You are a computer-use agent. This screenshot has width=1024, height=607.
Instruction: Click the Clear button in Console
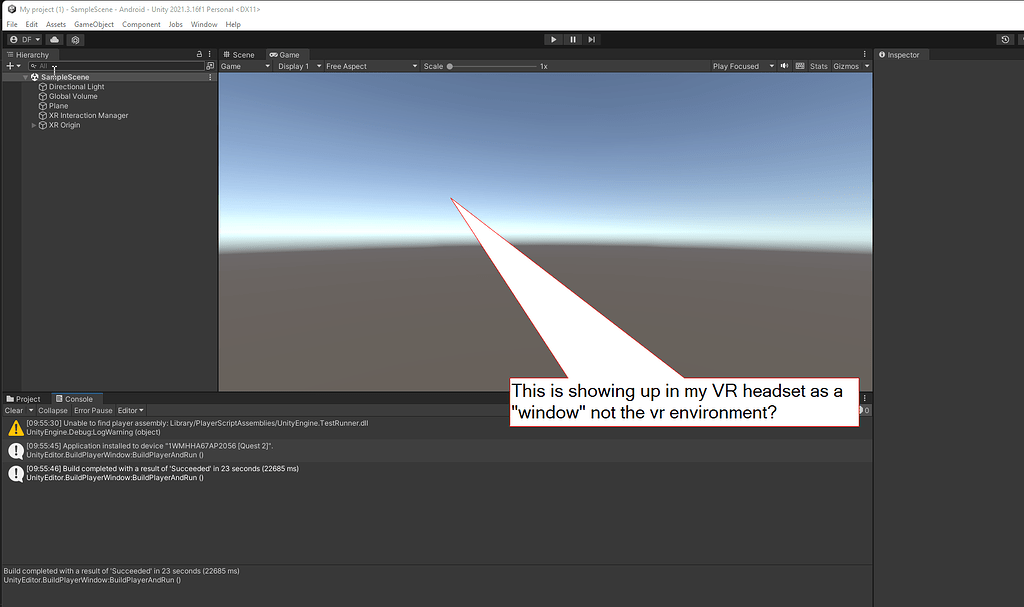pyautogui.click(x=15, y=409)
